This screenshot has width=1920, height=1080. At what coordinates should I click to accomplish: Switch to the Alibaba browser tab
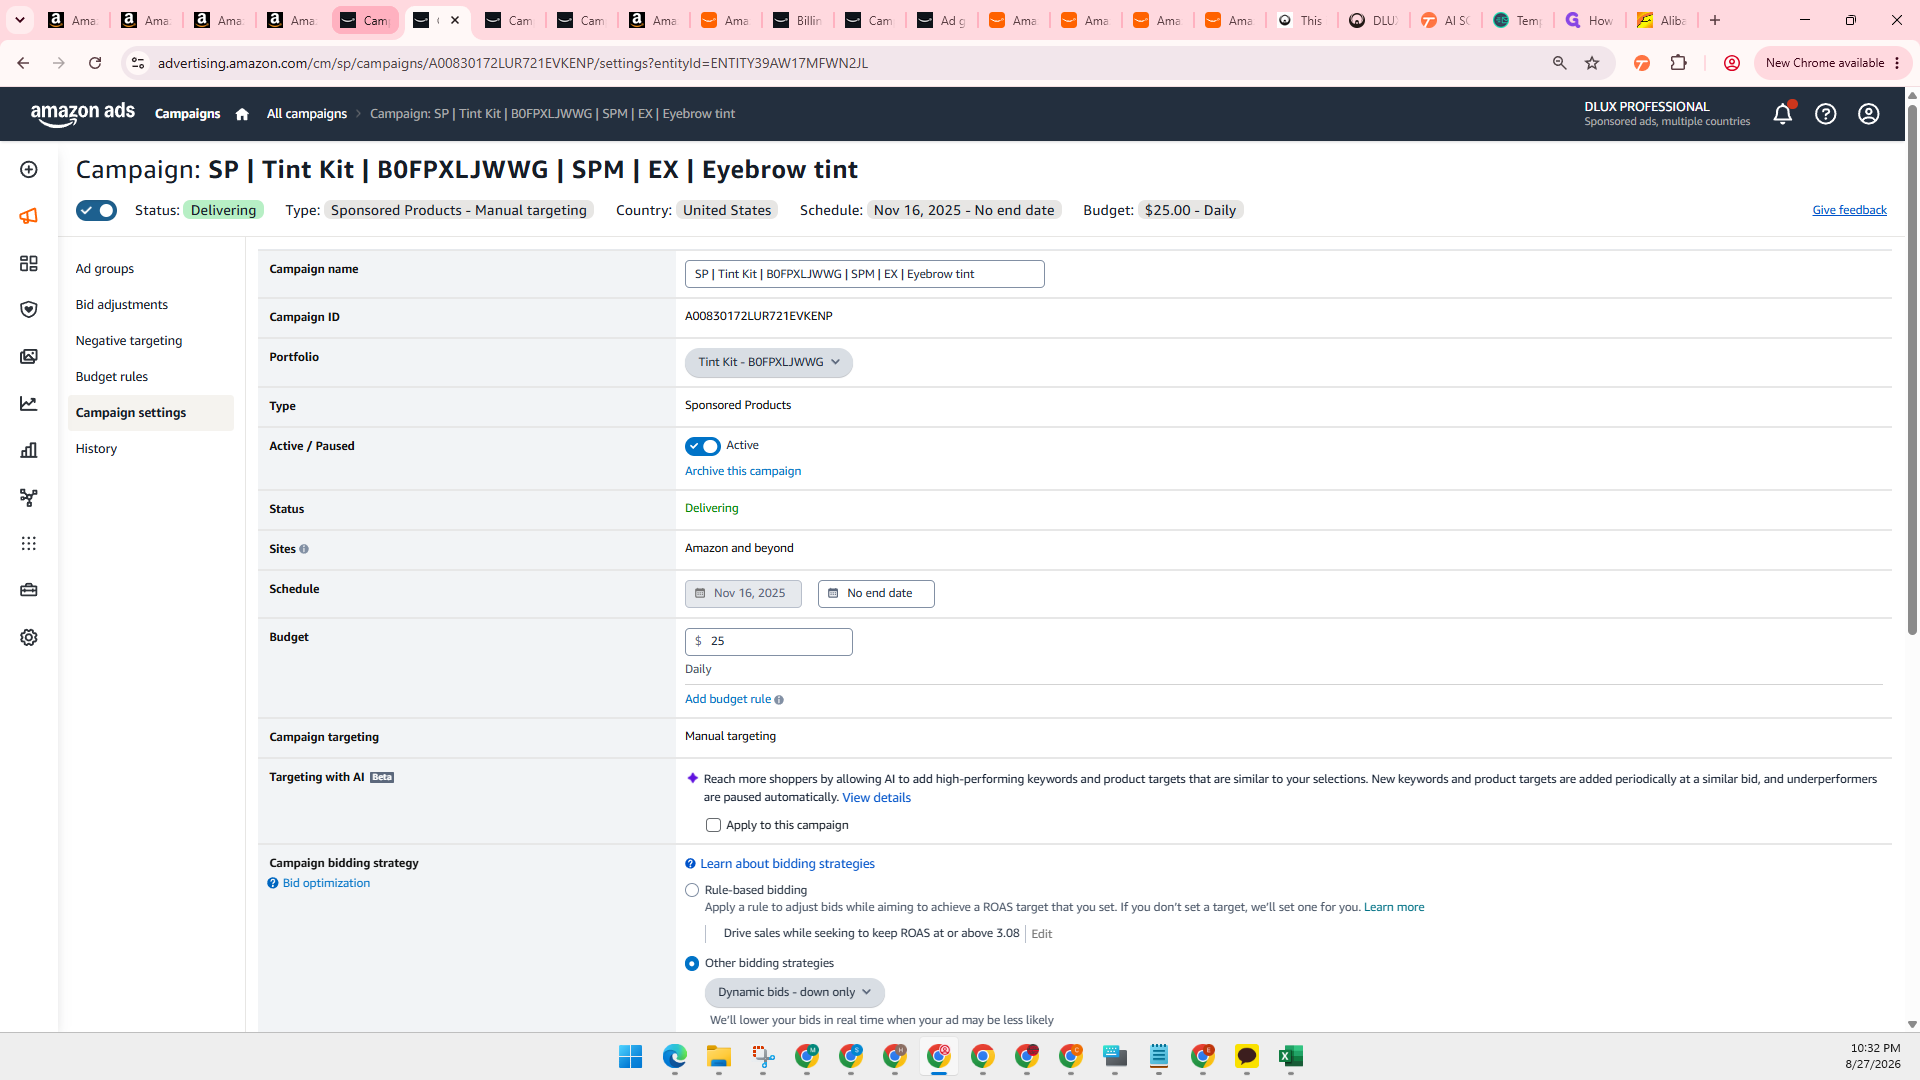[1661, 20]
